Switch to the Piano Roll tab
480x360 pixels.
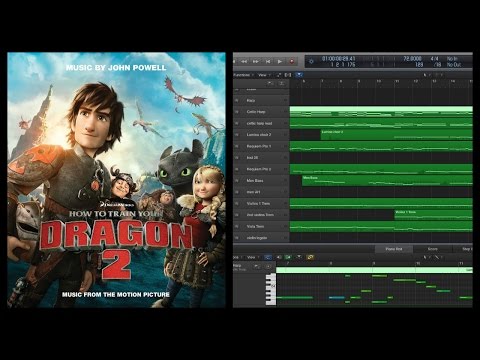[394, 249]
